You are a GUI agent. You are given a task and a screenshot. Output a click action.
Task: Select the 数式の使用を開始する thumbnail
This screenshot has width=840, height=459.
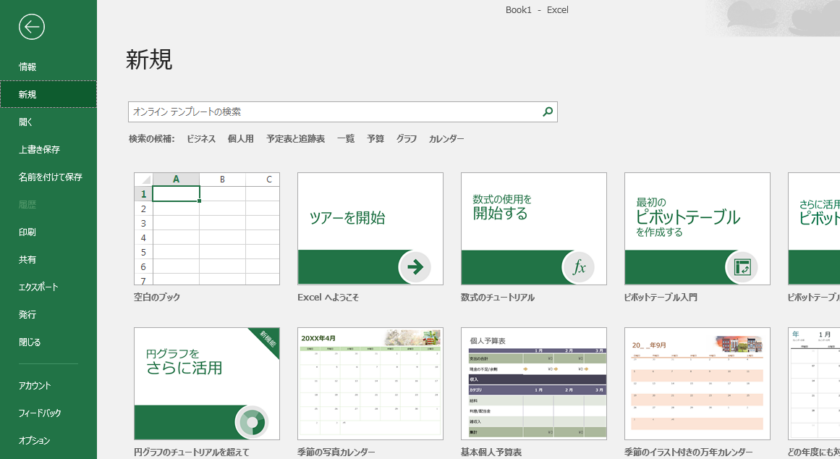tap(534, 229)
